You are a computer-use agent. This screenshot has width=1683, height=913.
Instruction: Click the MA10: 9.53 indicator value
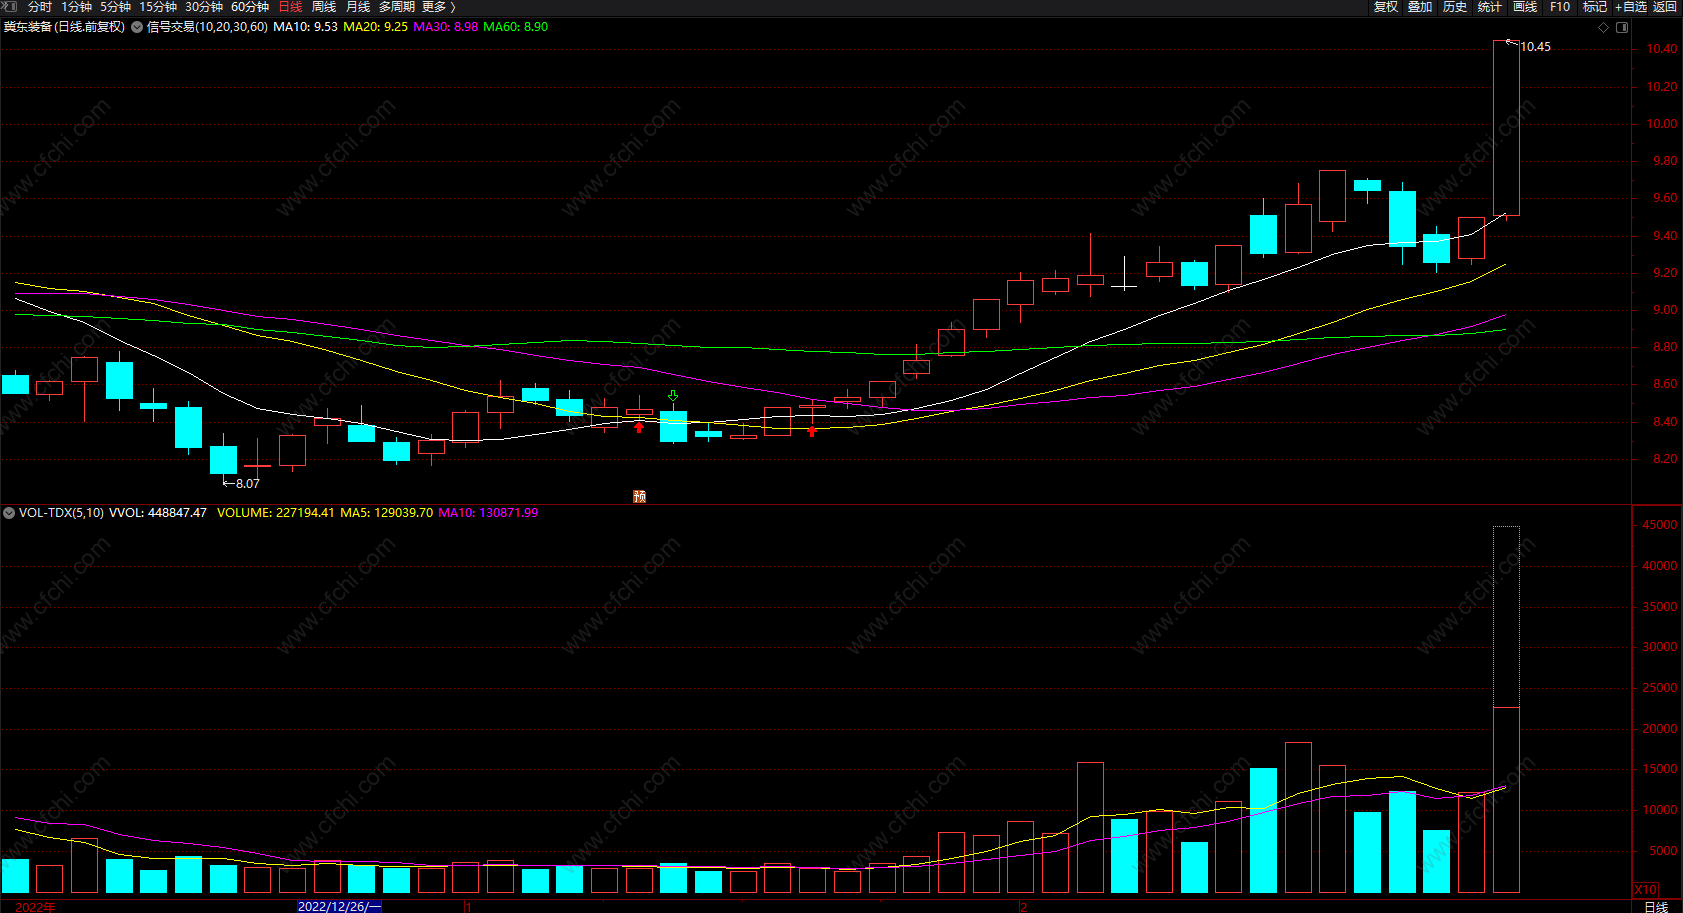point(305,27)
